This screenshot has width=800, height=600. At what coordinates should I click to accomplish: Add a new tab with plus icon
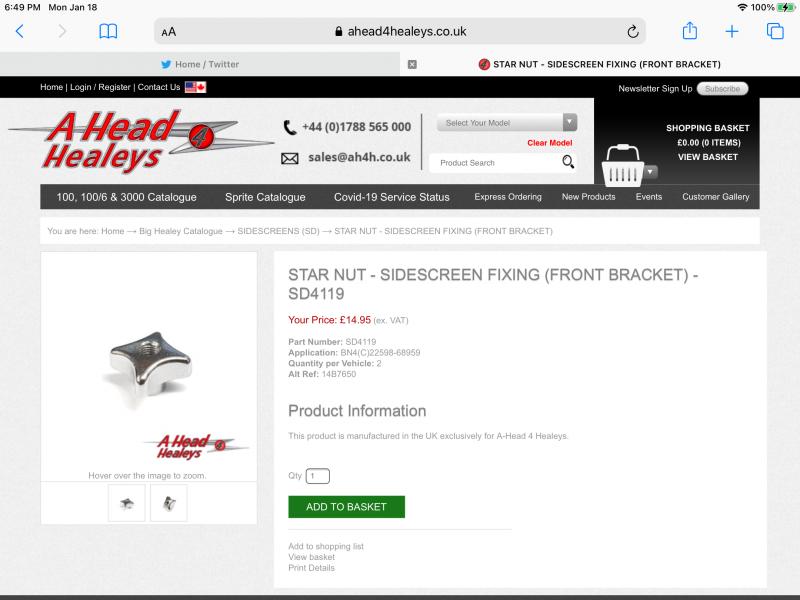click(732, 32)
